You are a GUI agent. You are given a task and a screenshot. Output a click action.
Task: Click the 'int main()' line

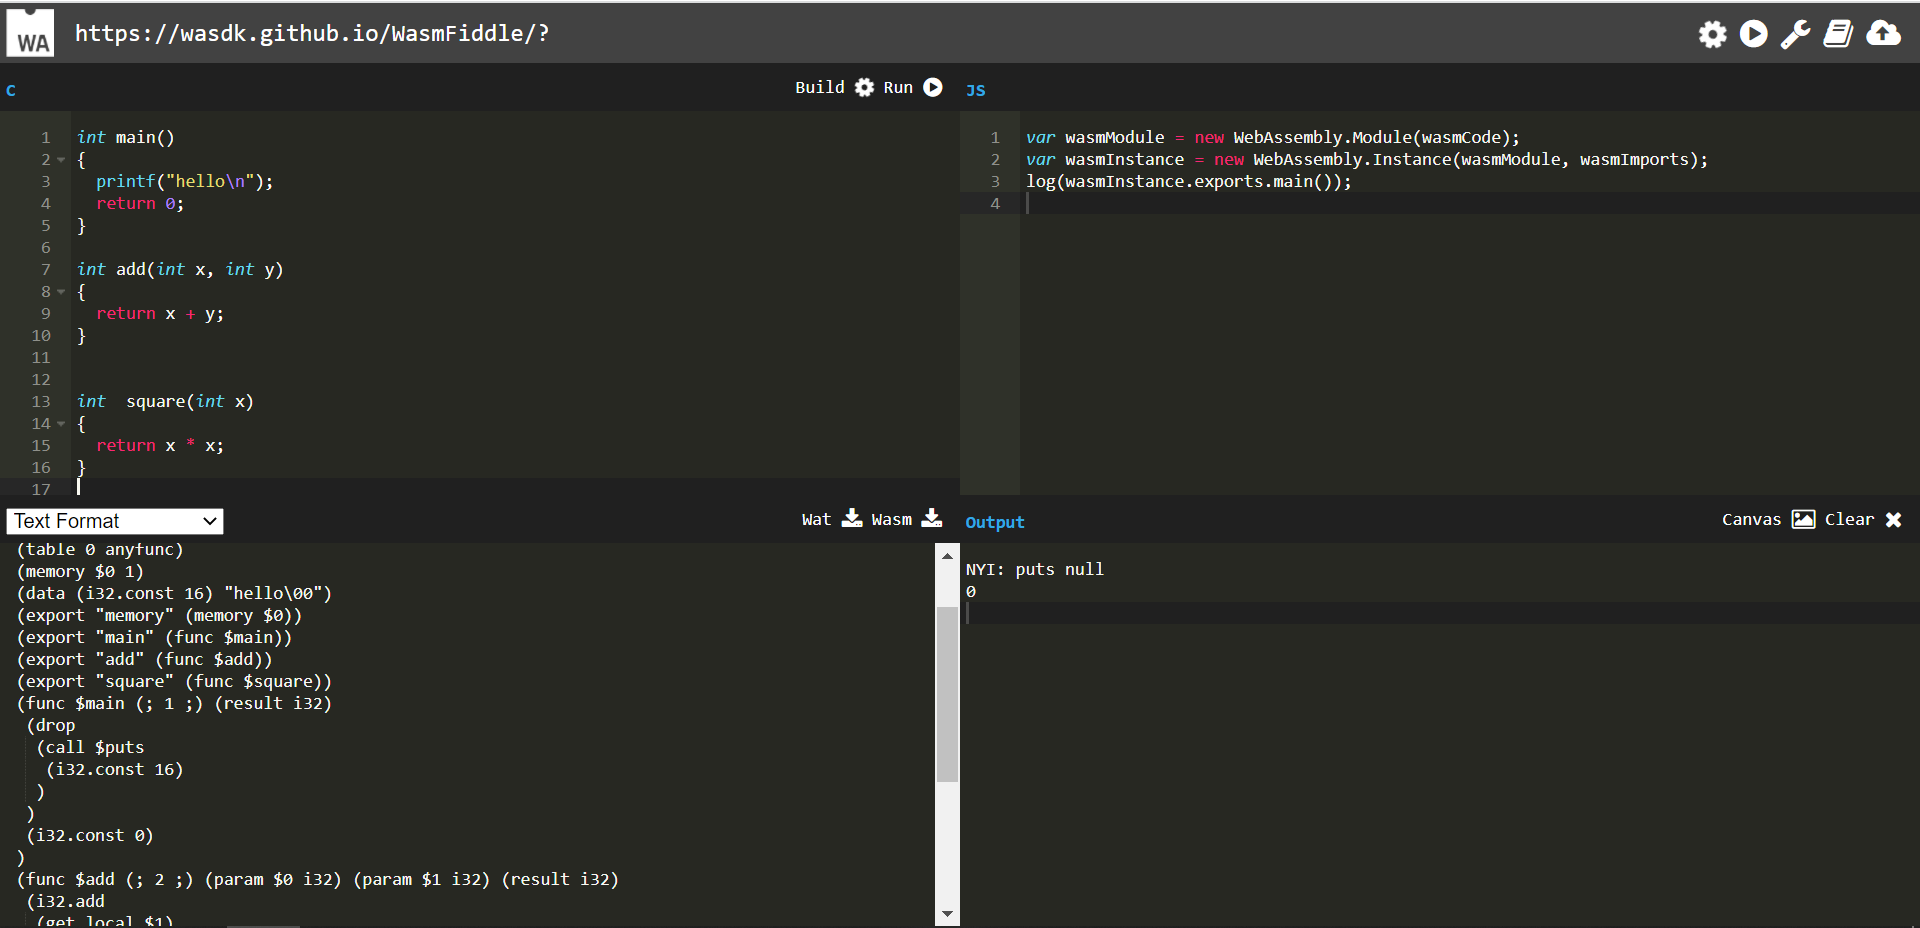[126, 137]
